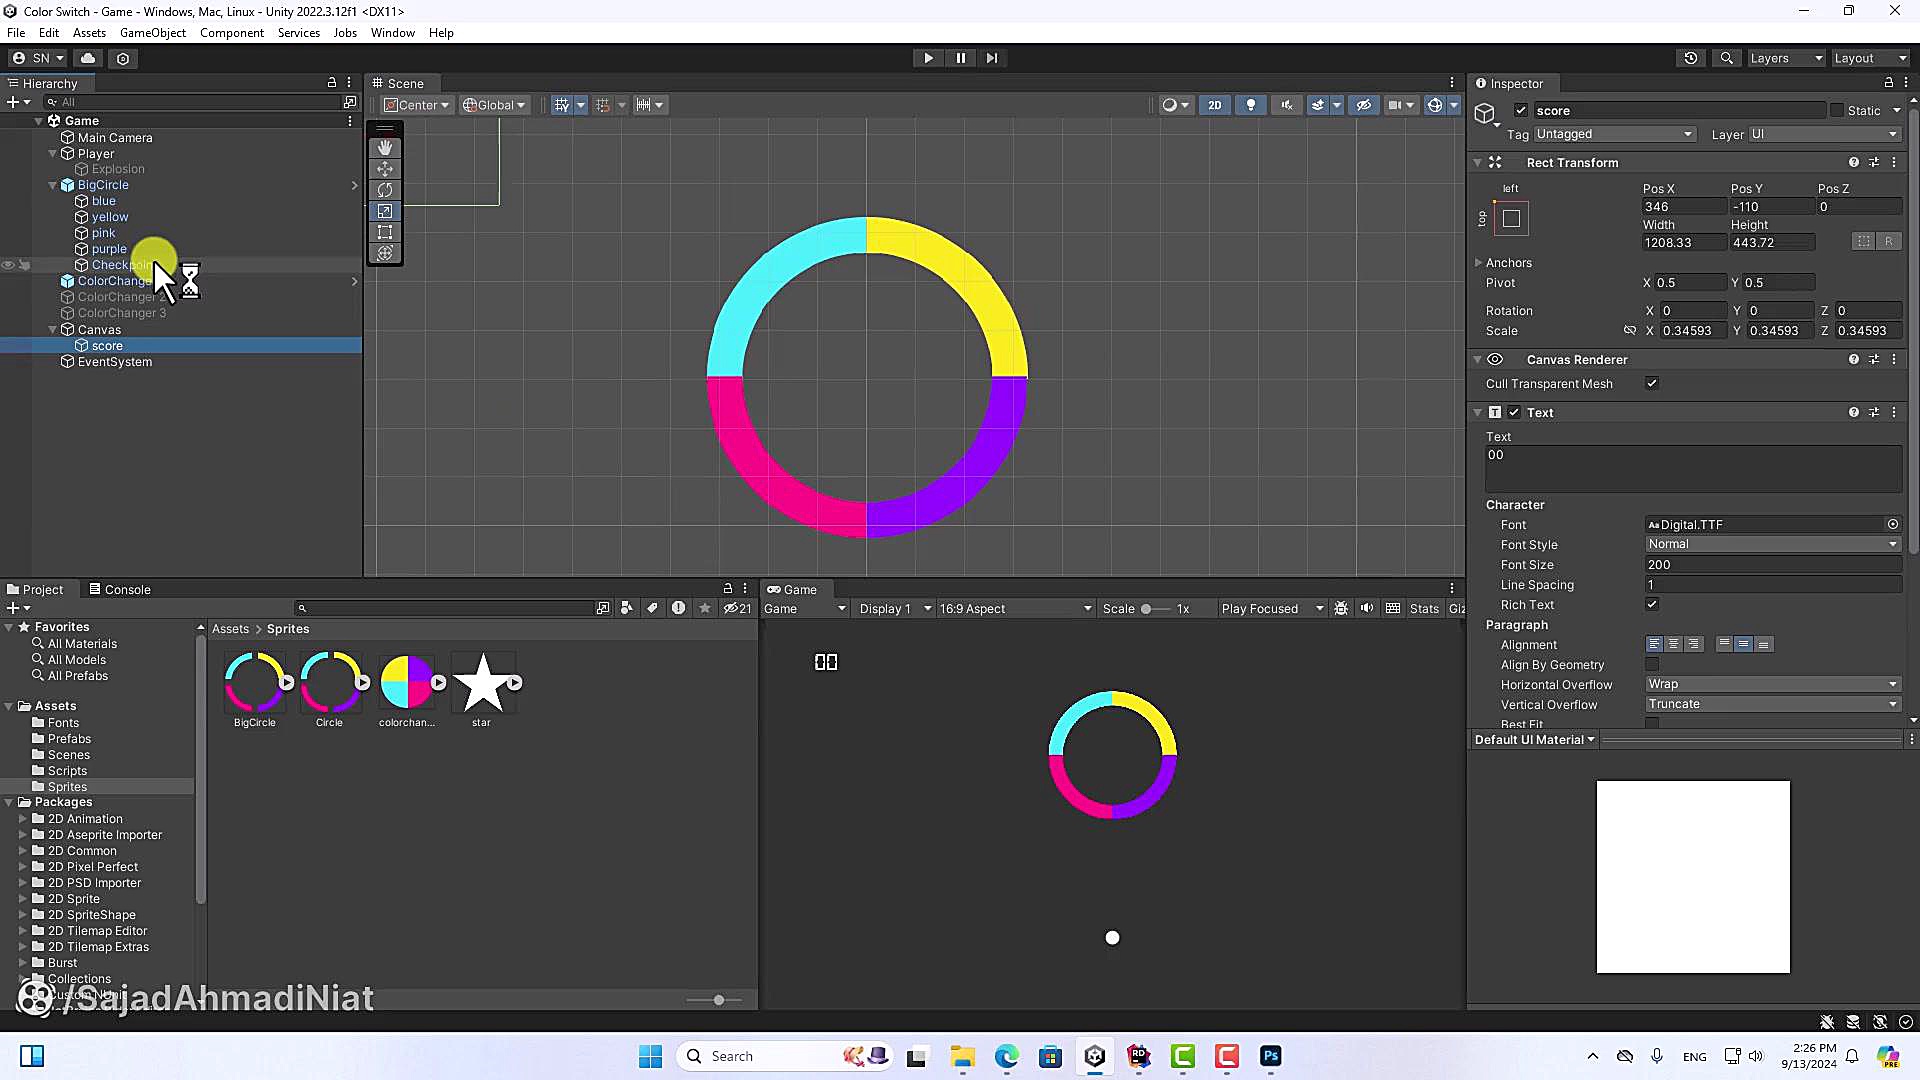
Task: Open the Rect Transform anchor preset box
Action: point(1512,218)
